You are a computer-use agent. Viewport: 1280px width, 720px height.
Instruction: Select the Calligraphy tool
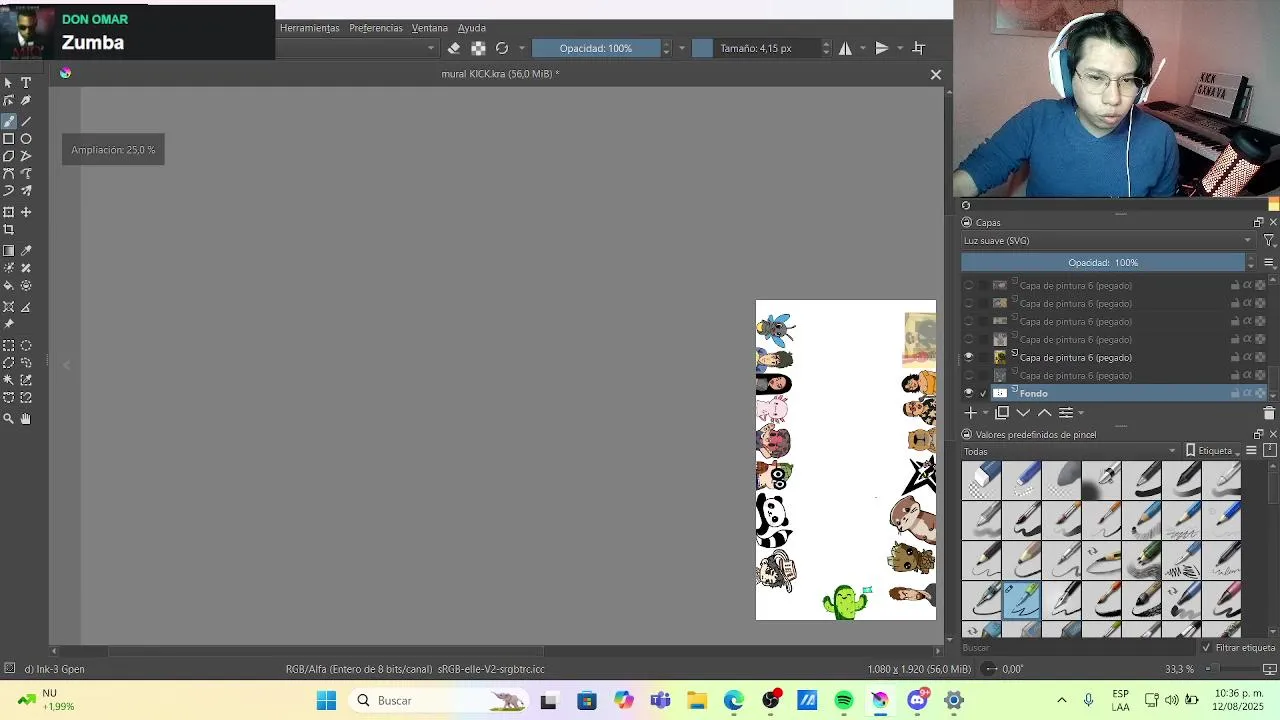(x=26, y=101)
